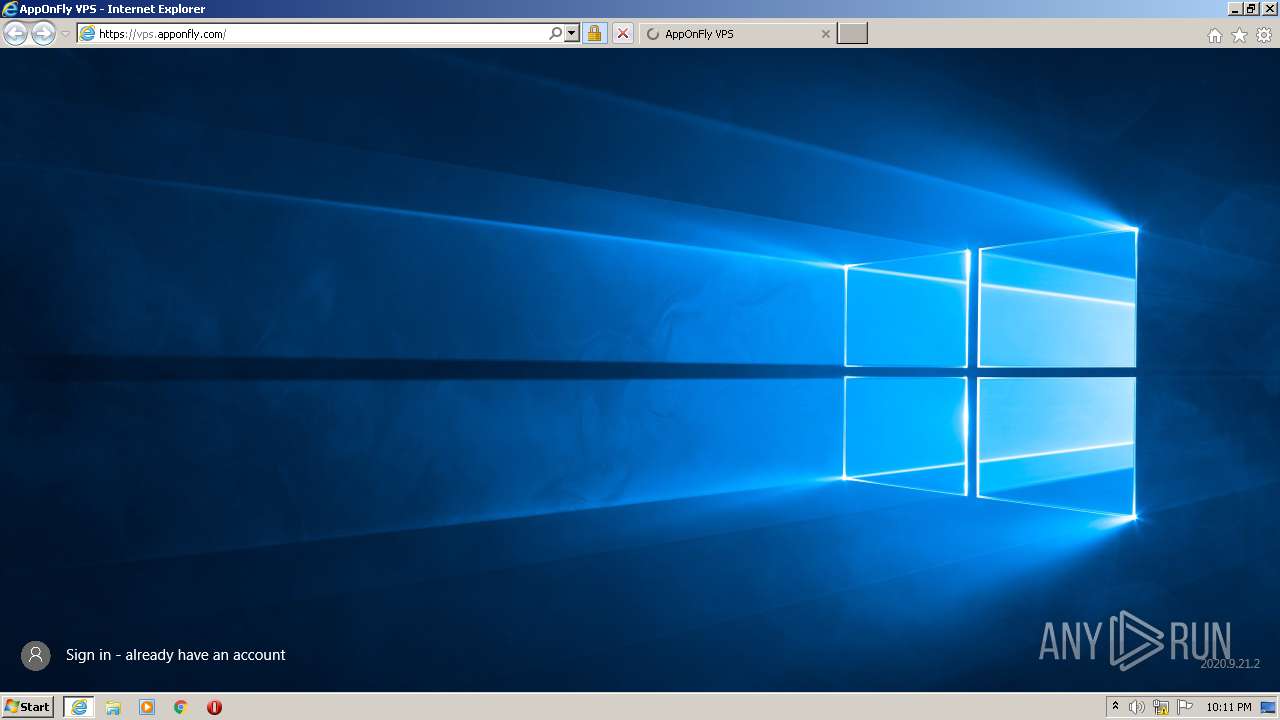
Task: Show hidden tray icons arrow
Action: pyautogui.click(x=1115, y=707)
